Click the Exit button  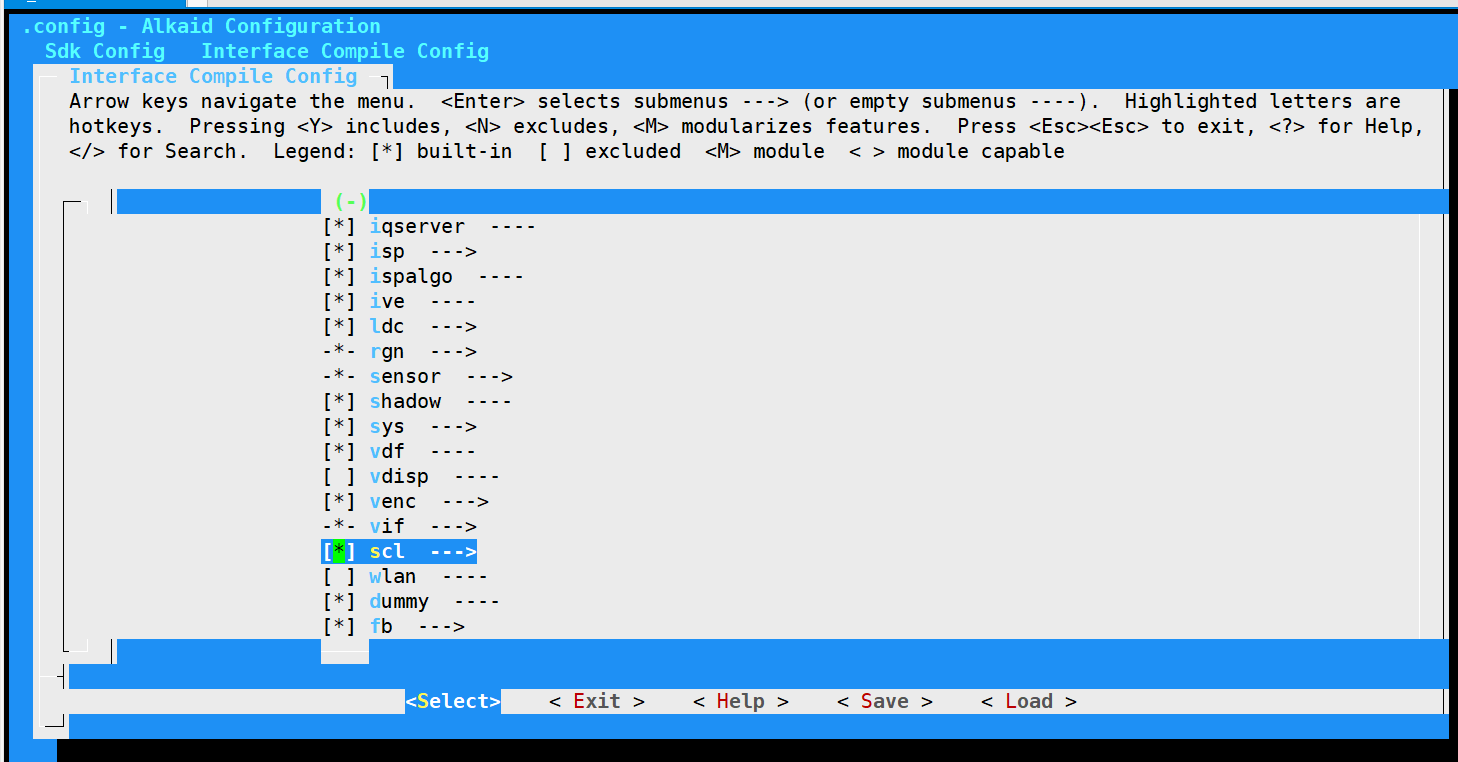coord(597,702)
